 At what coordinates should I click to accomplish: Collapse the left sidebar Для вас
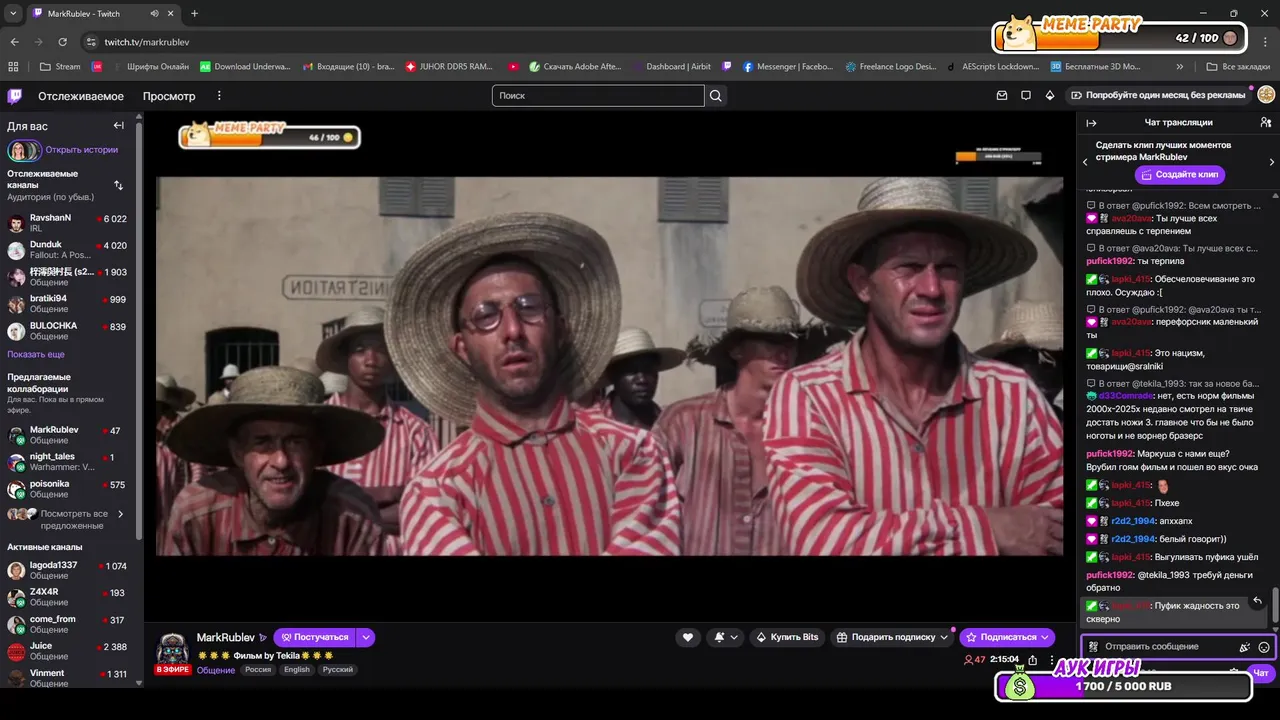[118, 126]
